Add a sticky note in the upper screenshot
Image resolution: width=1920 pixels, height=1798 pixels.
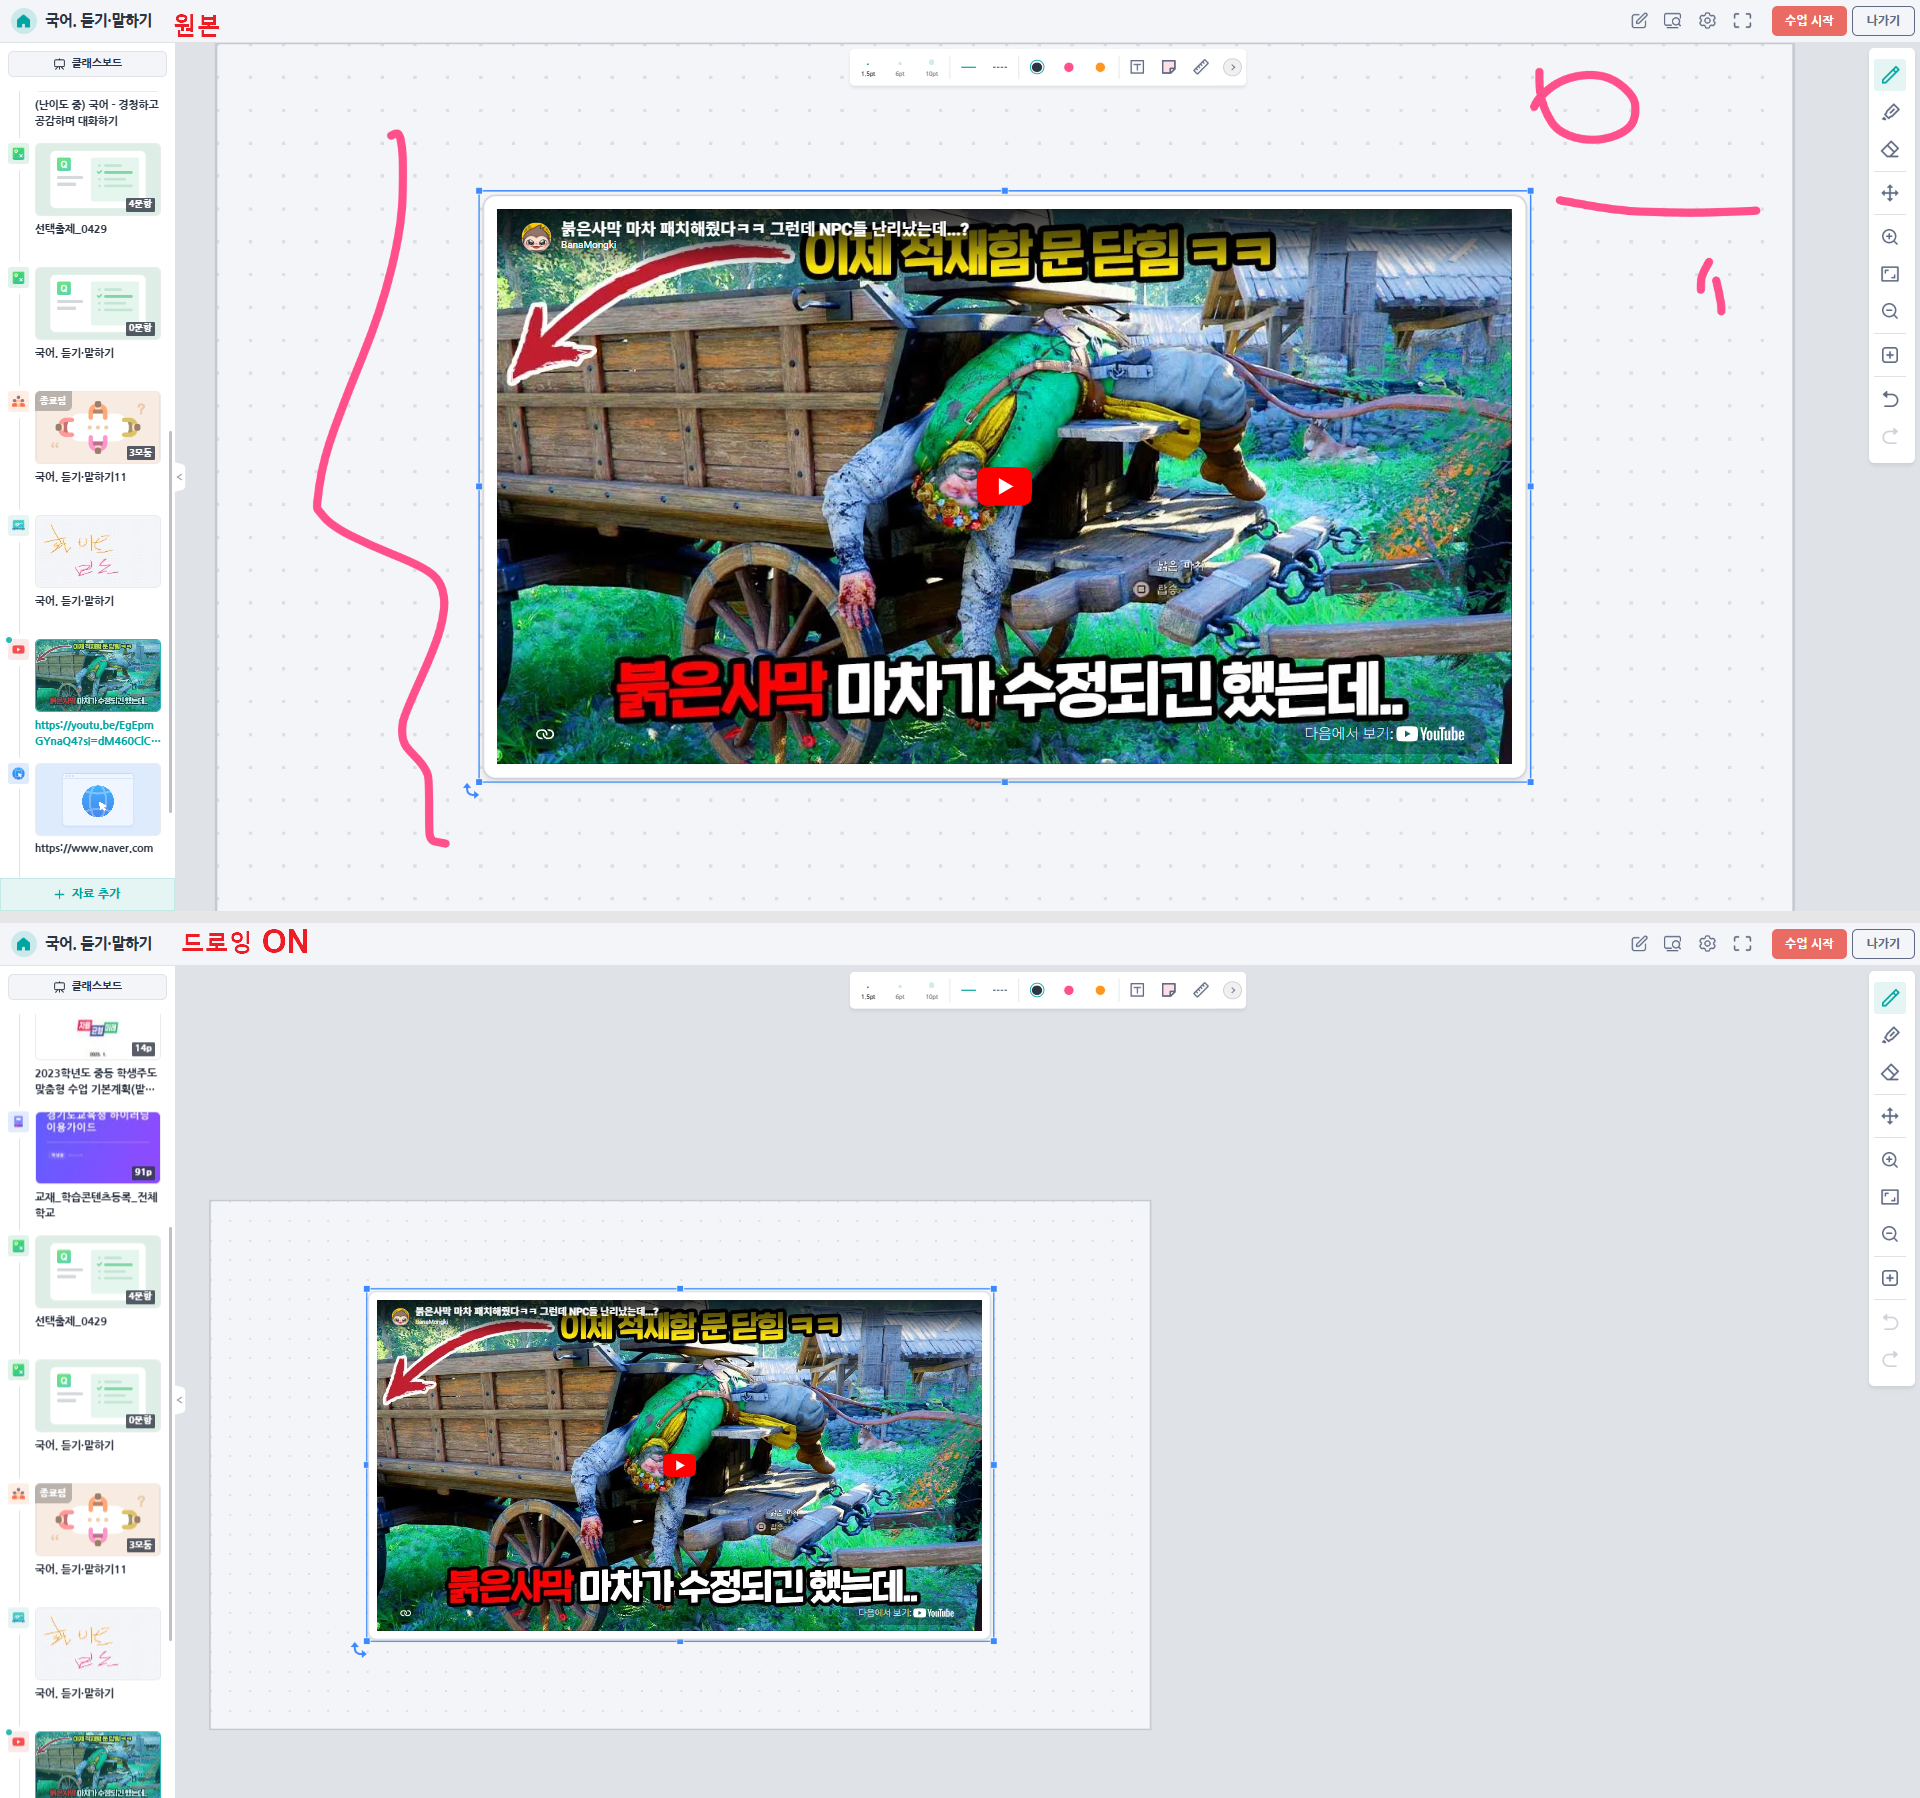click(1169, 67)
